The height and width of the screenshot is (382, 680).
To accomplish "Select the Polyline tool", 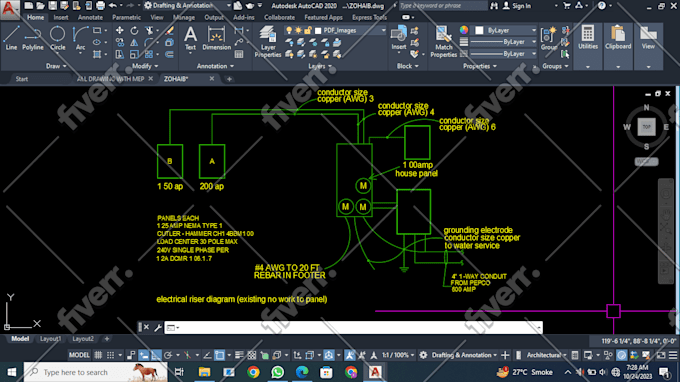I will [x=33, y=38].
